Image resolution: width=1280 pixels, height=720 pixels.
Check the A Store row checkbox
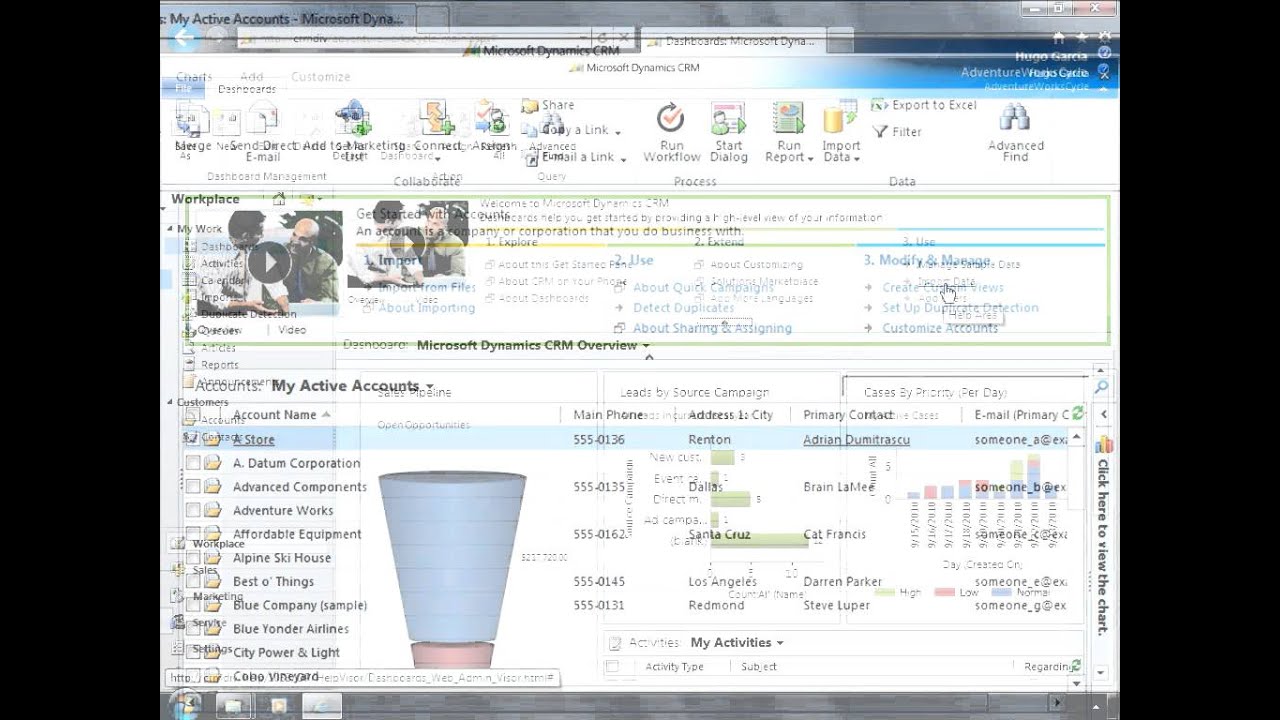pos(193,439)
